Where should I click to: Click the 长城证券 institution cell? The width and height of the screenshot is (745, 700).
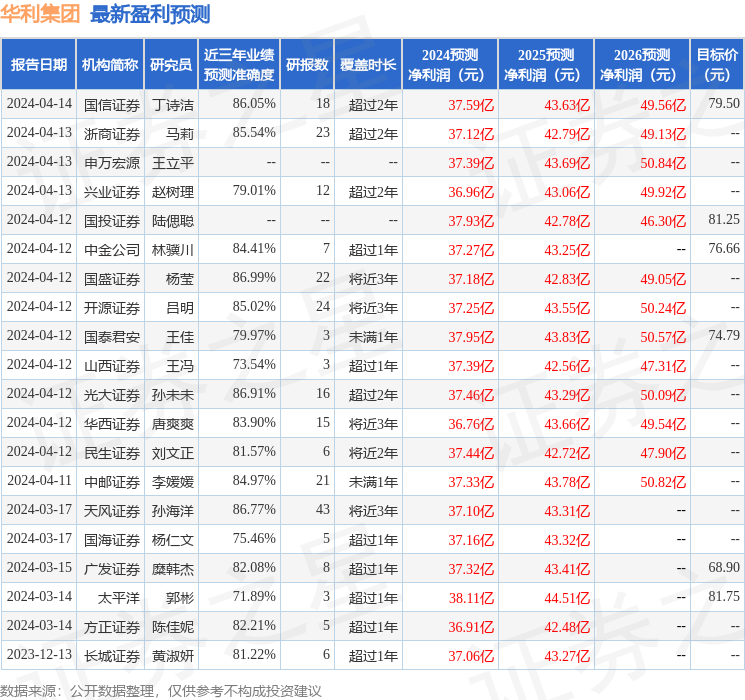coord(112,655)
